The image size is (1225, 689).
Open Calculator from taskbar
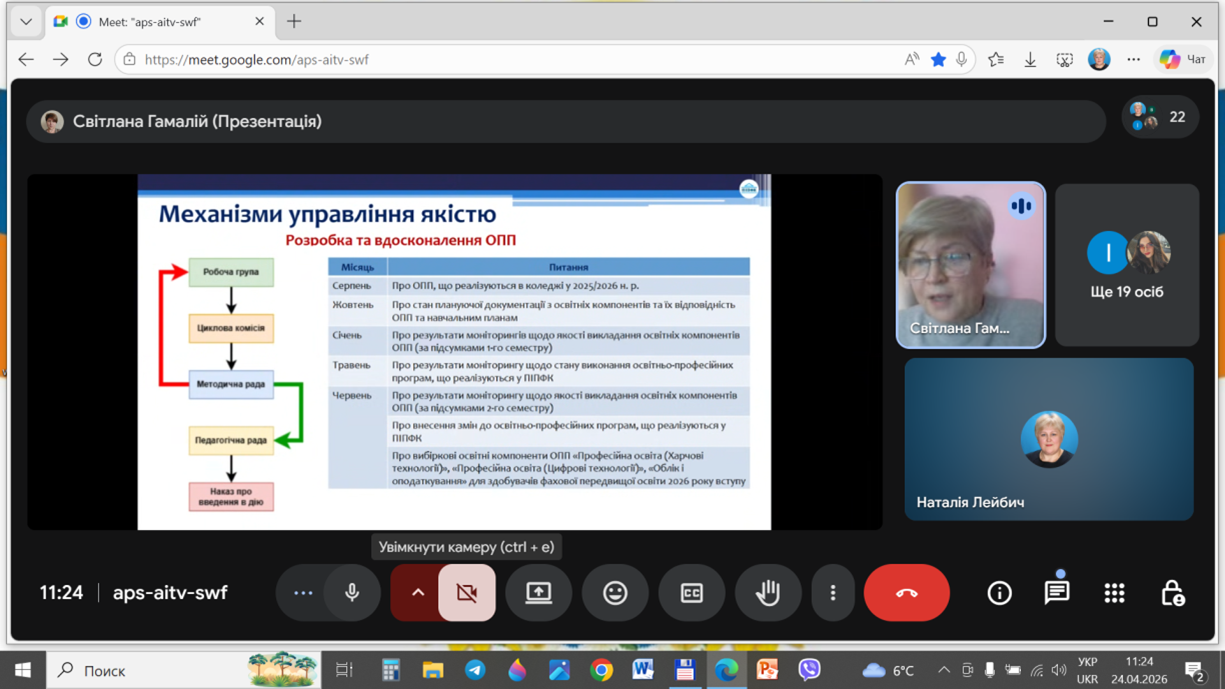point(391,670)
